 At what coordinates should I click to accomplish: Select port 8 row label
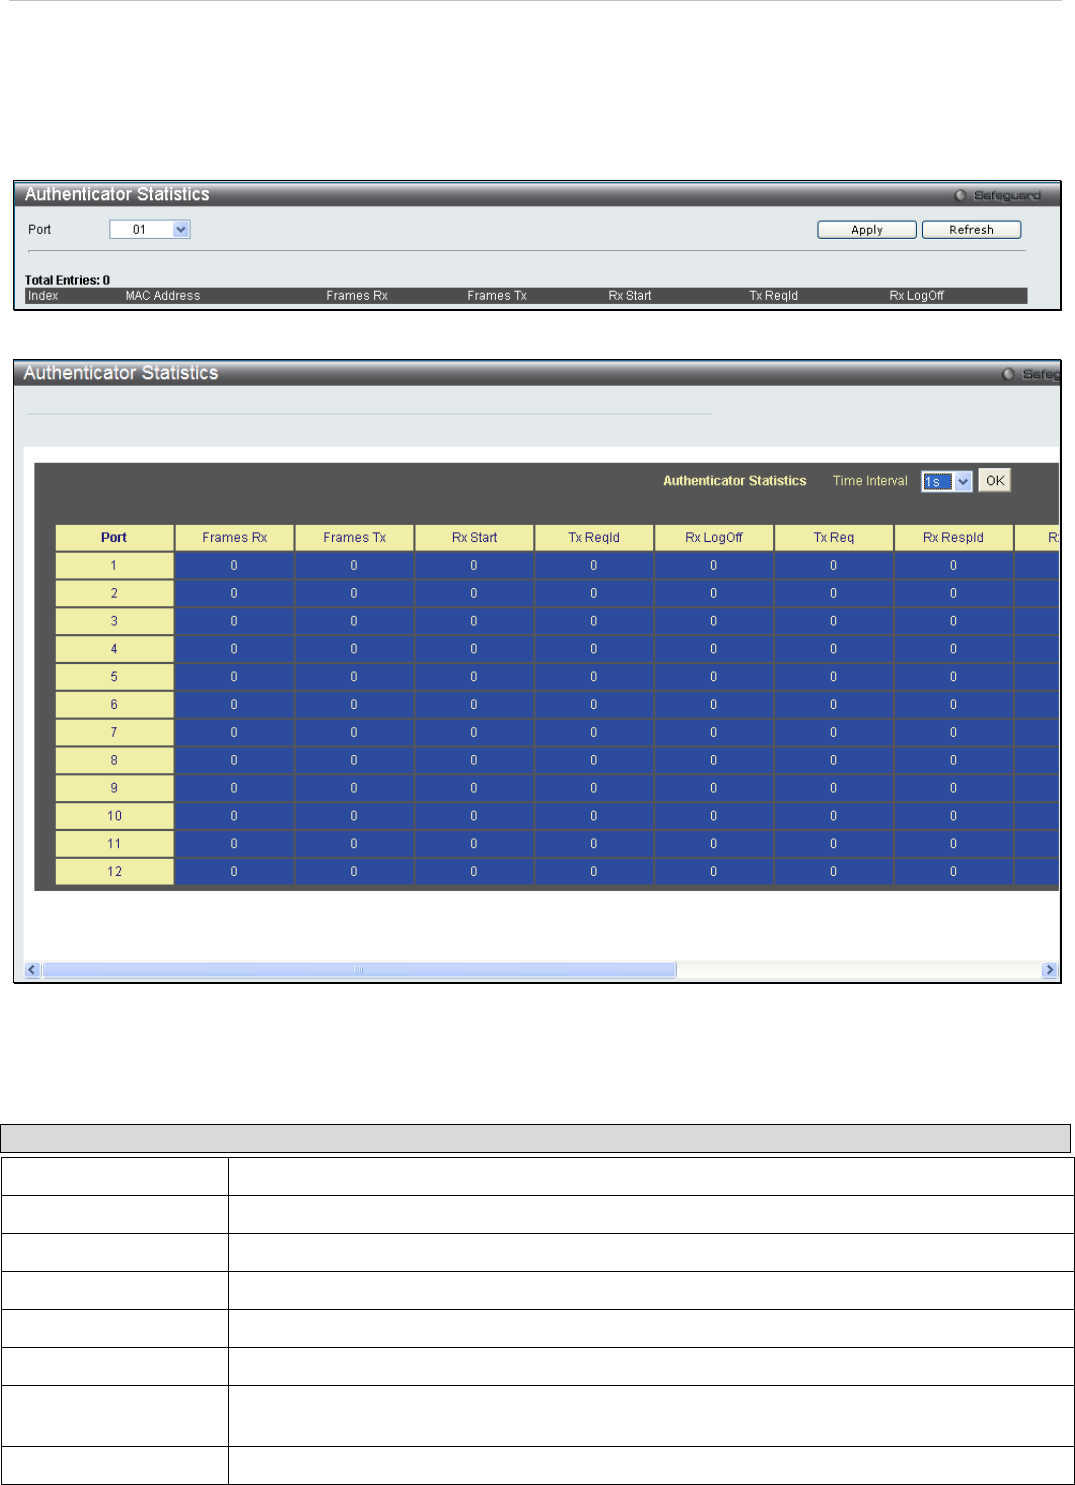coord(114,761)
